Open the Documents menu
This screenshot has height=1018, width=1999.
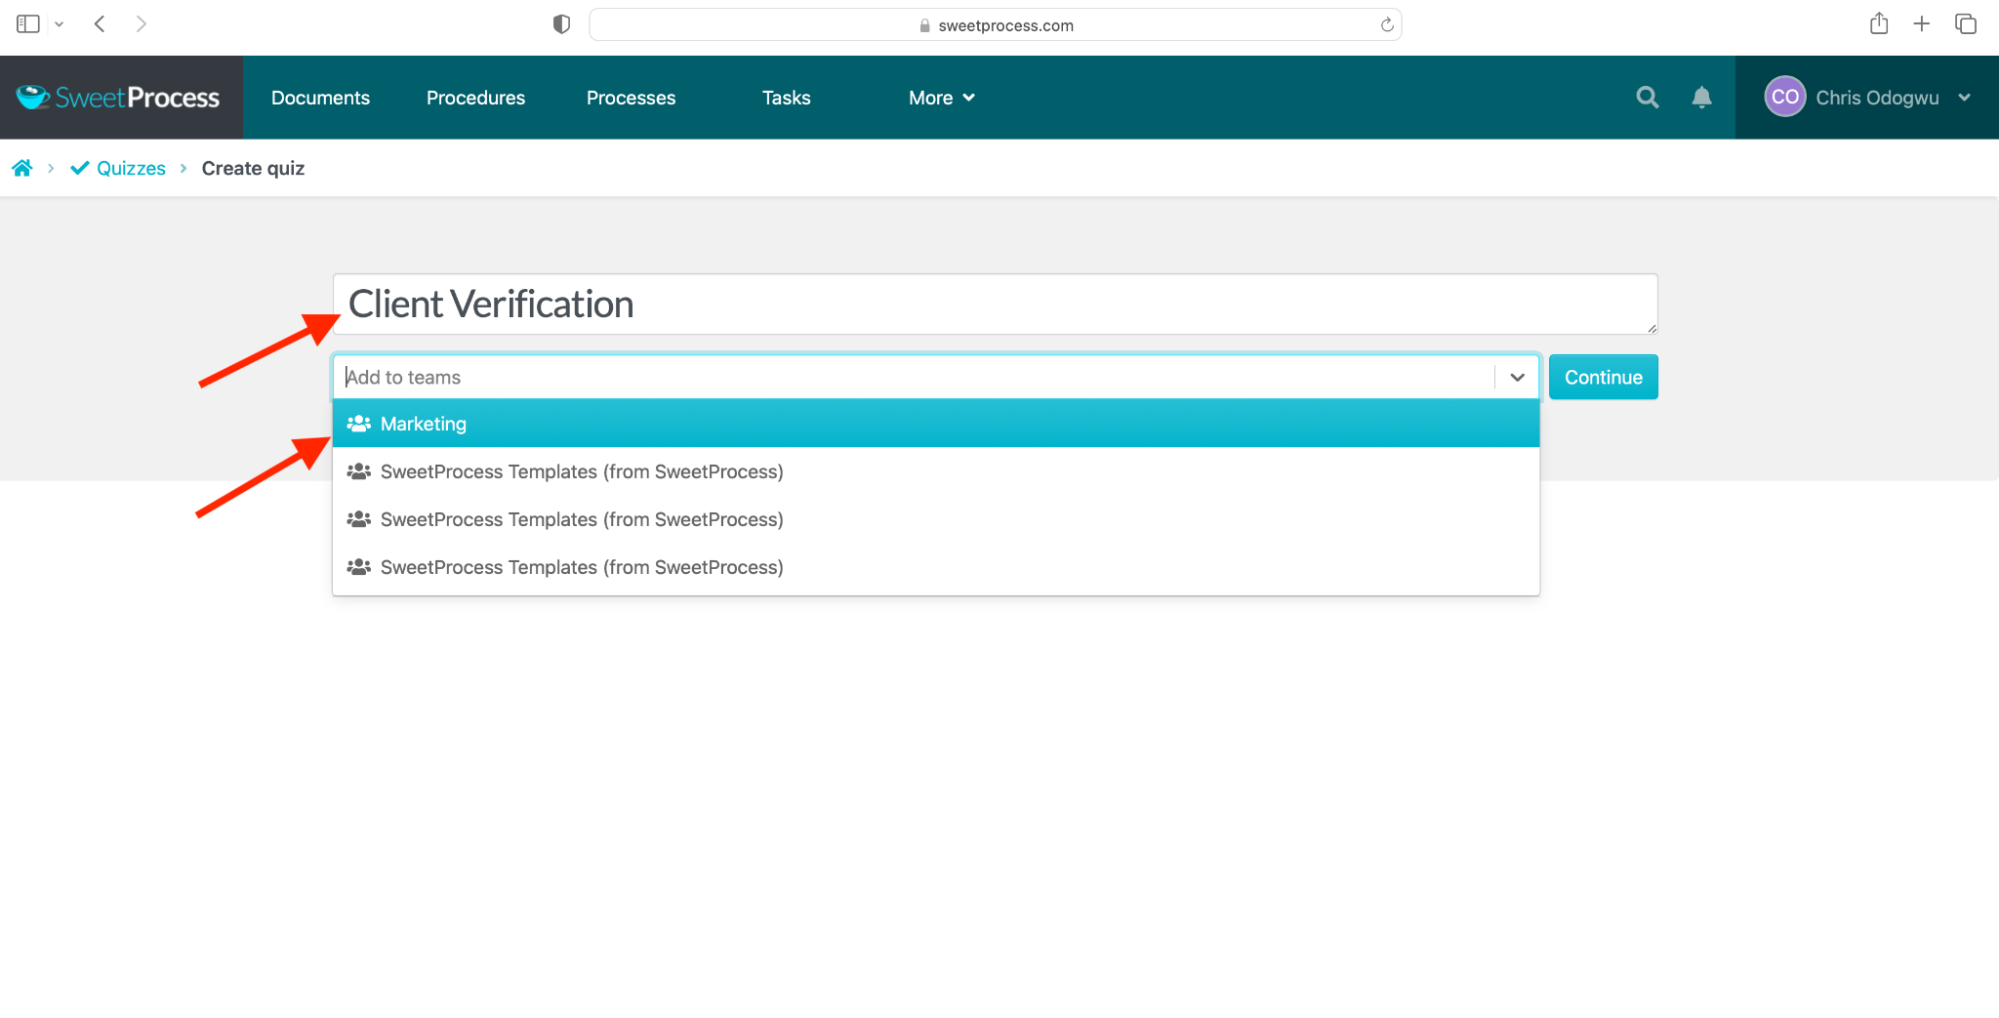tap(320, 97)
